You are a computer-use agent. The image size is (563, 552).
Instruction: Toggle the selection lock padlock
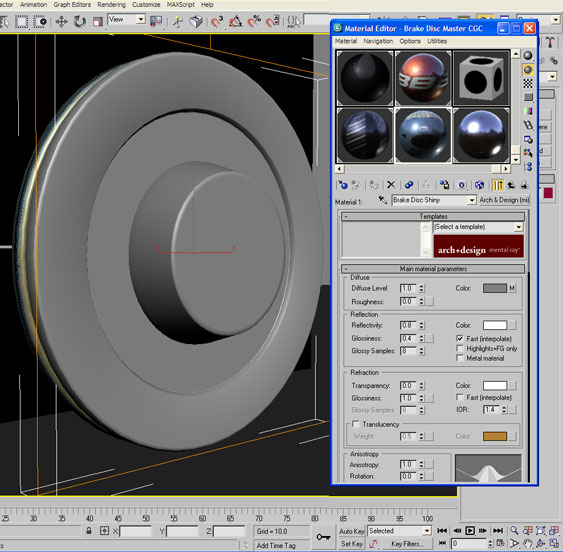tap(89, 531)
